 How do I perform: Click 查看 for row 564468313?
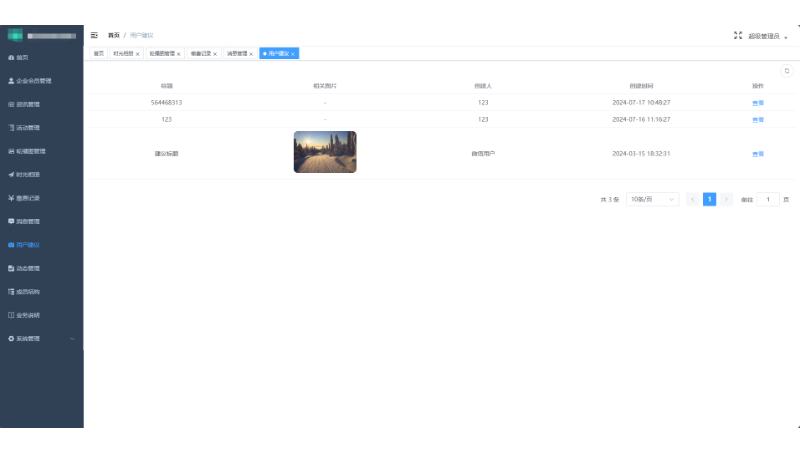point(758,103)
